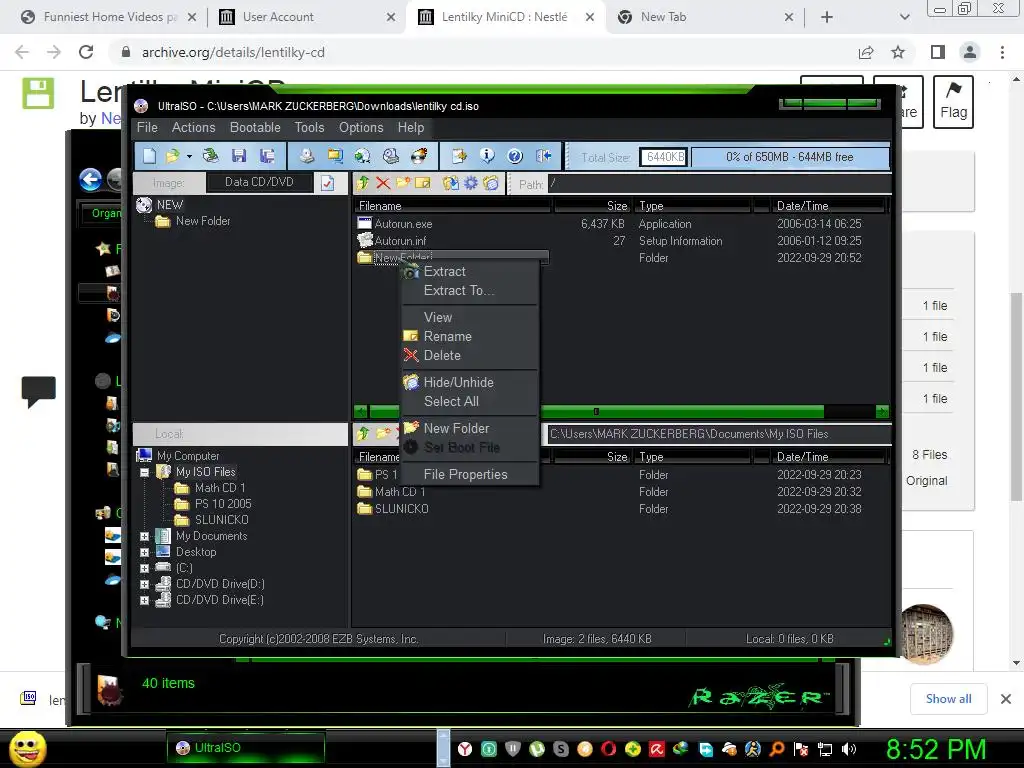
Task: Open the Data CD/DVD image type combo box
Action: click(259, 182)
